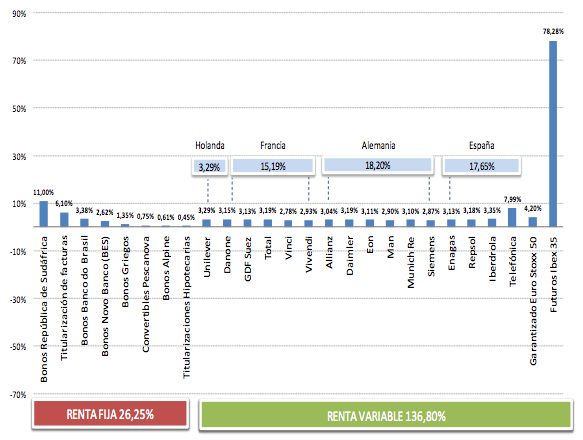Click the Daimler axis label
583x440 pixels.
[x=350, y=256]
